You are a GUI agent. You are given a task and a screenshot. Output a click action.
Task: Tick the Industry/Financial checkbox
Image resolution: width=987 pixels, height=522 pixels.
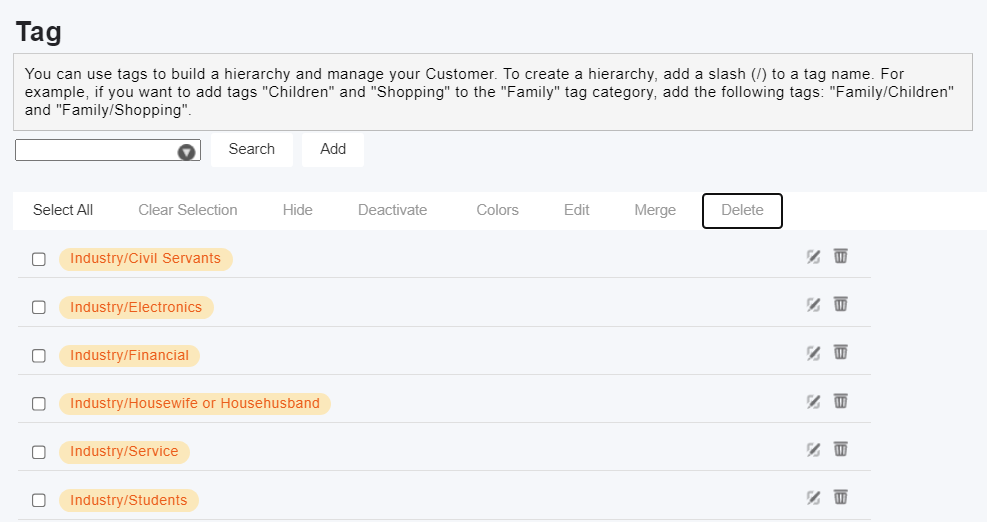(x=39, y=356)
